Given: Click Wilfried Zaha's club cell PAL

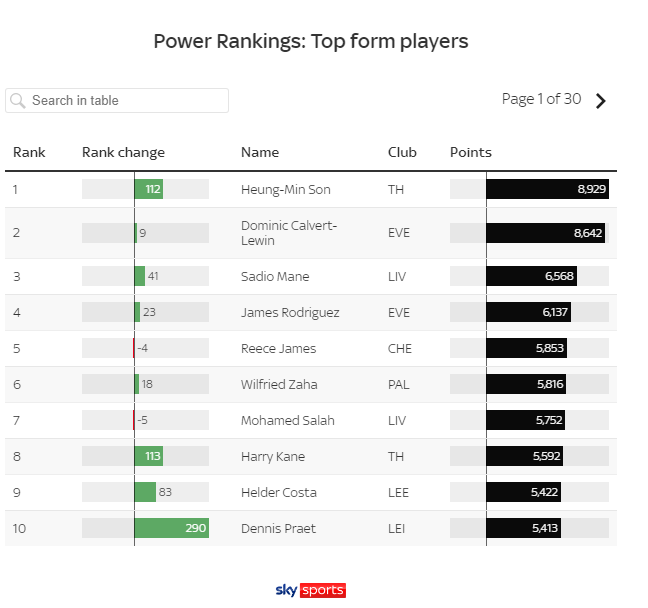Looking at the screenshot, I should [x=398, y=384].
